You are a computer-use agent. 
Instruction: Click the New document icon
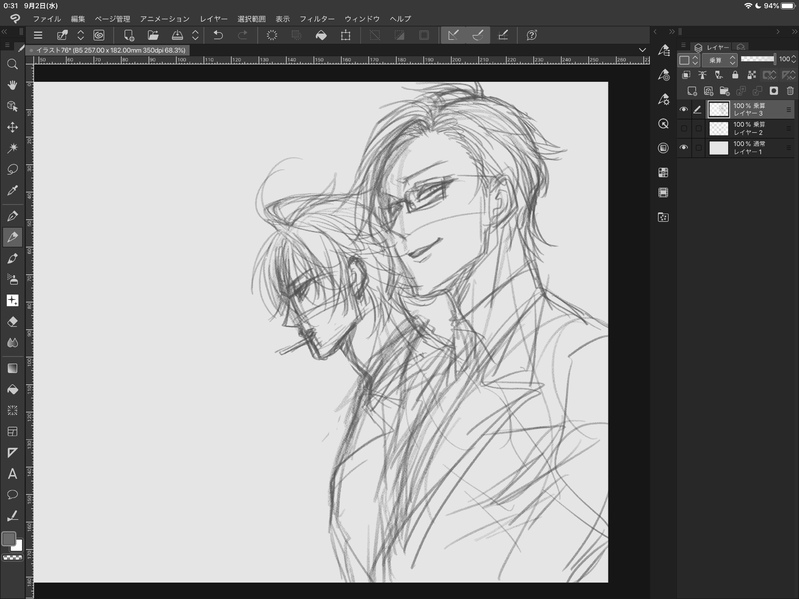[128, 35]
